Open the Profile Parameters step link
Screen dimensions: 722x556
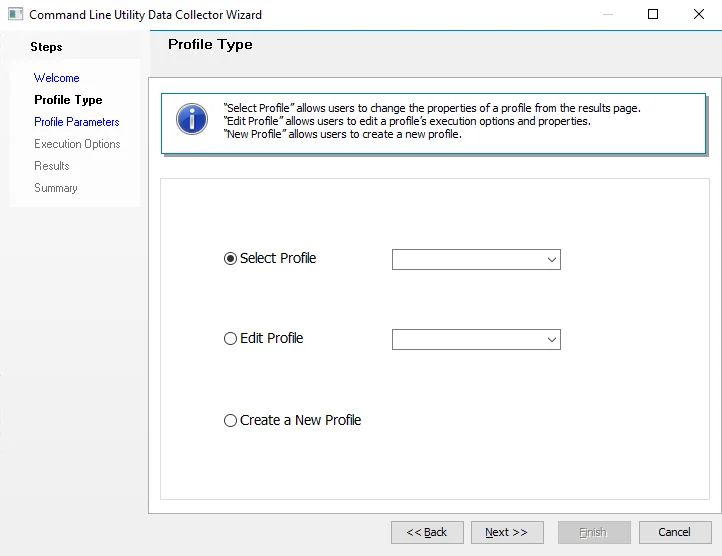[x=76, y=122]
